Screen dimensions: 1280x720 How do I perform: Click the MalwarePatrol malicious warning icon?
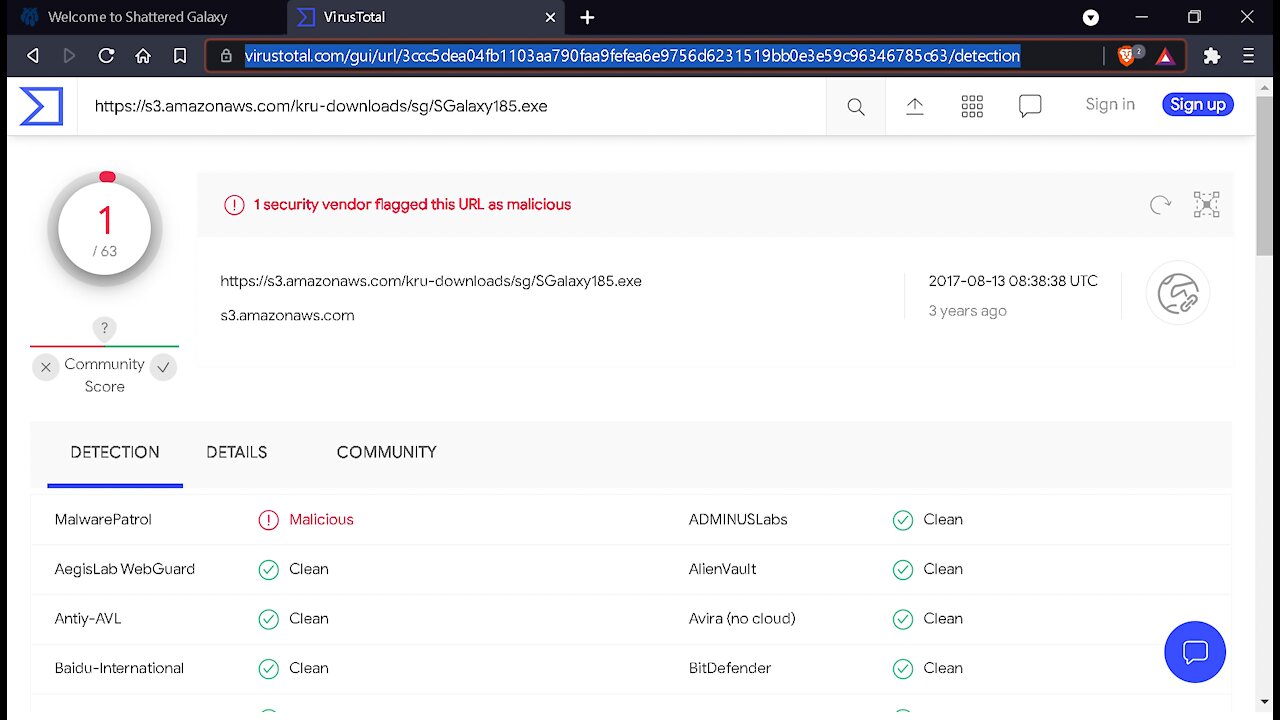pos(268,520)
